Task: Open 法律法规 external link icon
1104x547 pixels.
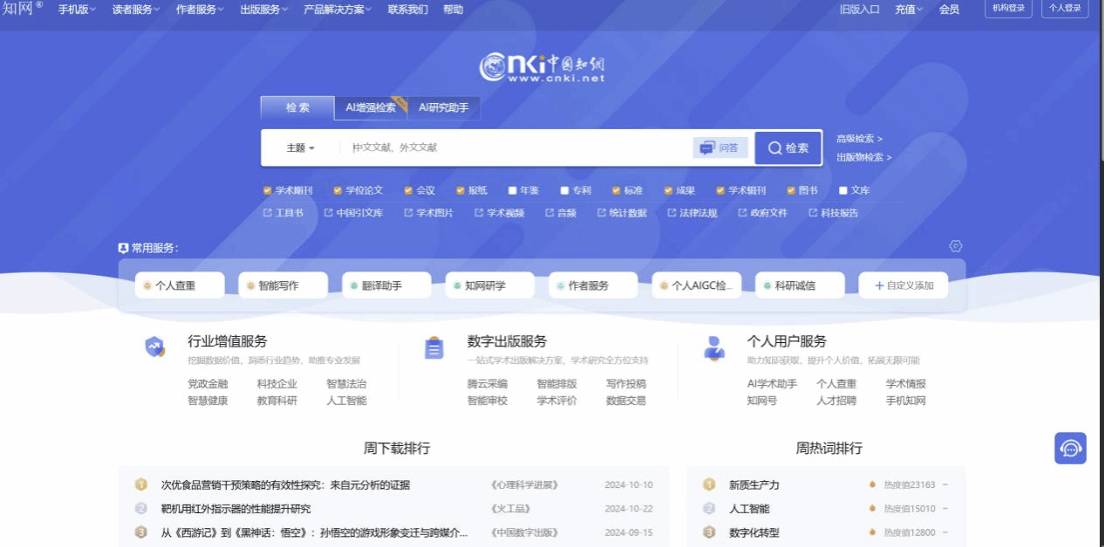Action: (671, 213)
